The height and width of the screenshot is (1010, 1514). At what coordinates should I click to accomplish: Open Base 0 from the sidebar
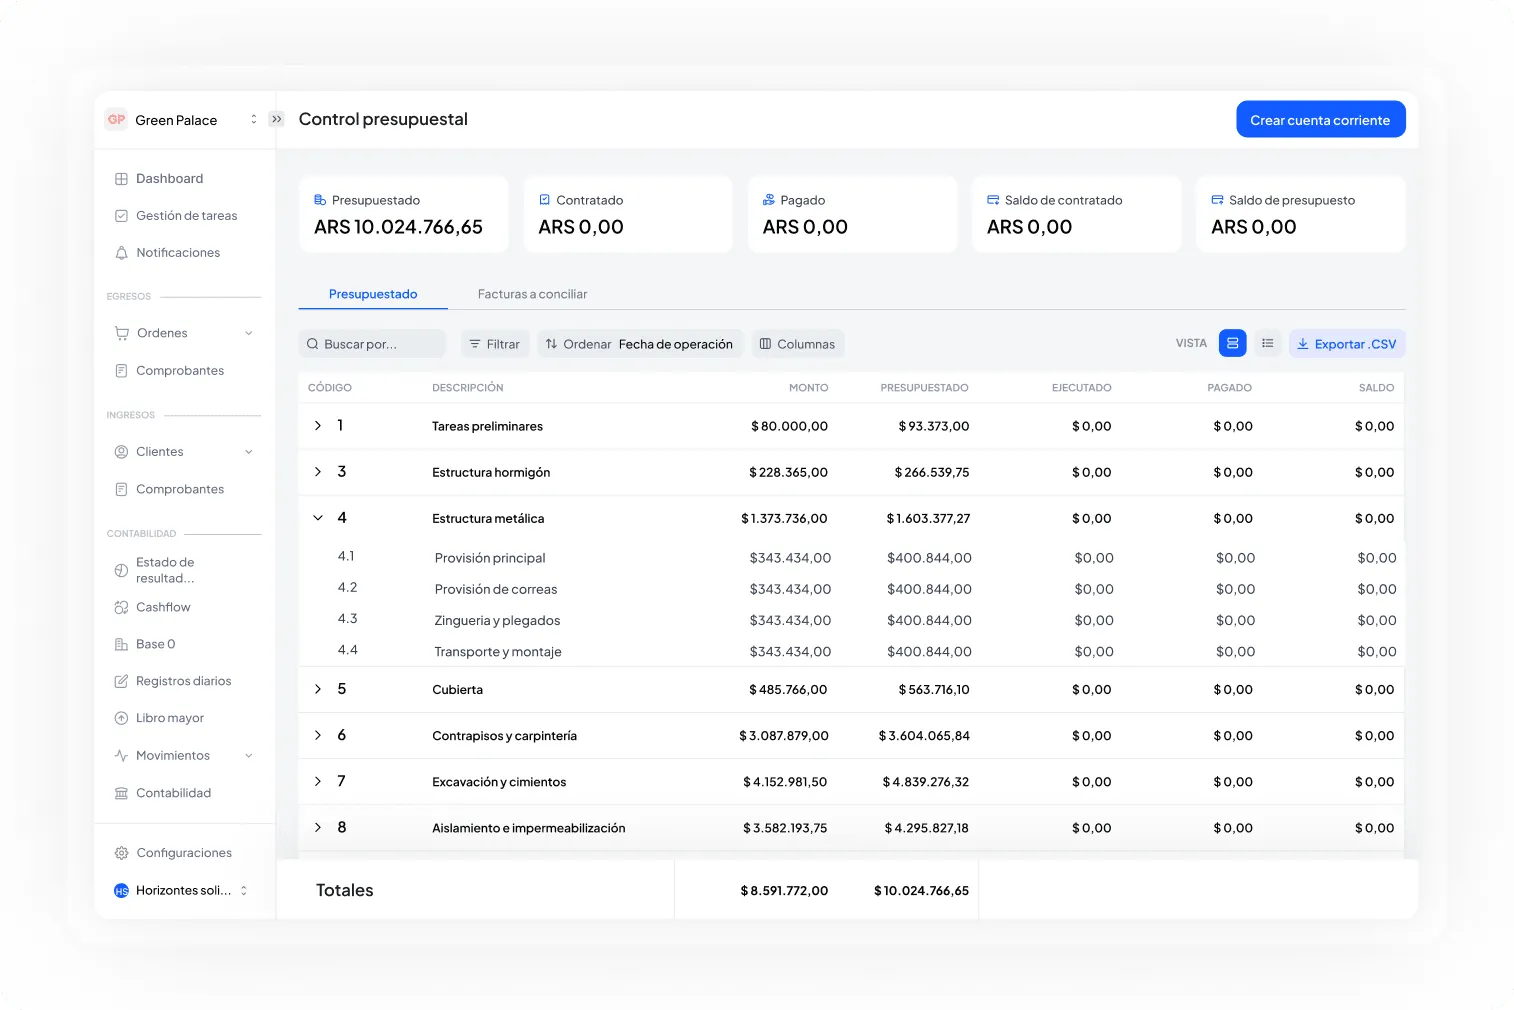pos(156,644)
